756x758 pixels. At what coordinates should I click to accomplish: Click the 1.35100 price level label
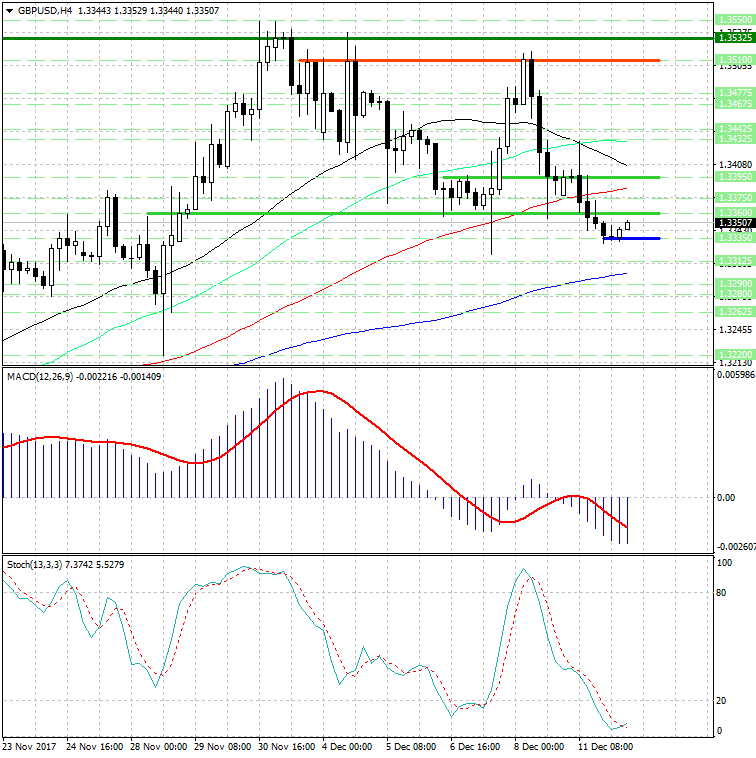[735, 59]
